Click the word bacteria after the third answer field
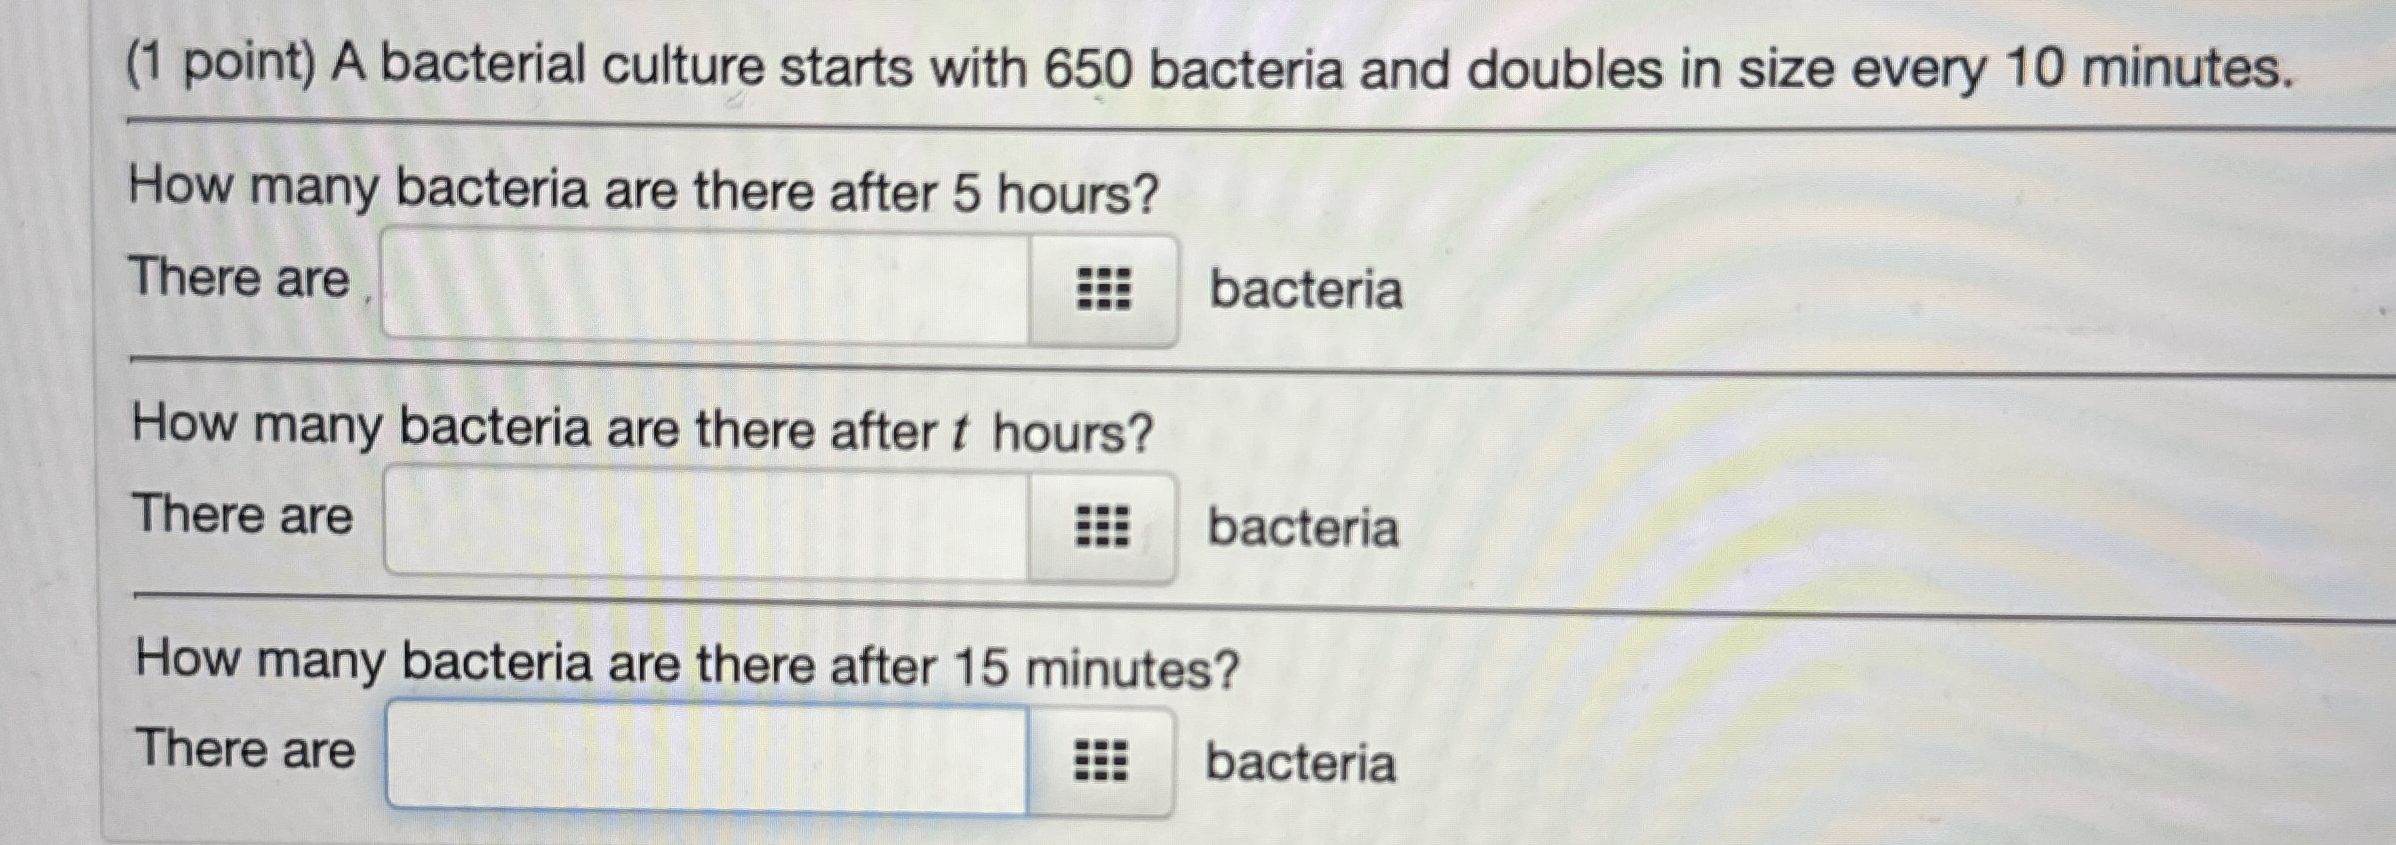This screenshot has height=845, width=2396. (x=1300, y=765)
